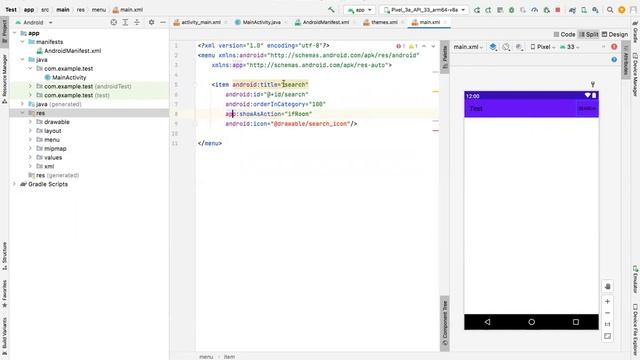
Task: Click the Collapse All icon in Project panel
Action: click(x=137, y=22)
